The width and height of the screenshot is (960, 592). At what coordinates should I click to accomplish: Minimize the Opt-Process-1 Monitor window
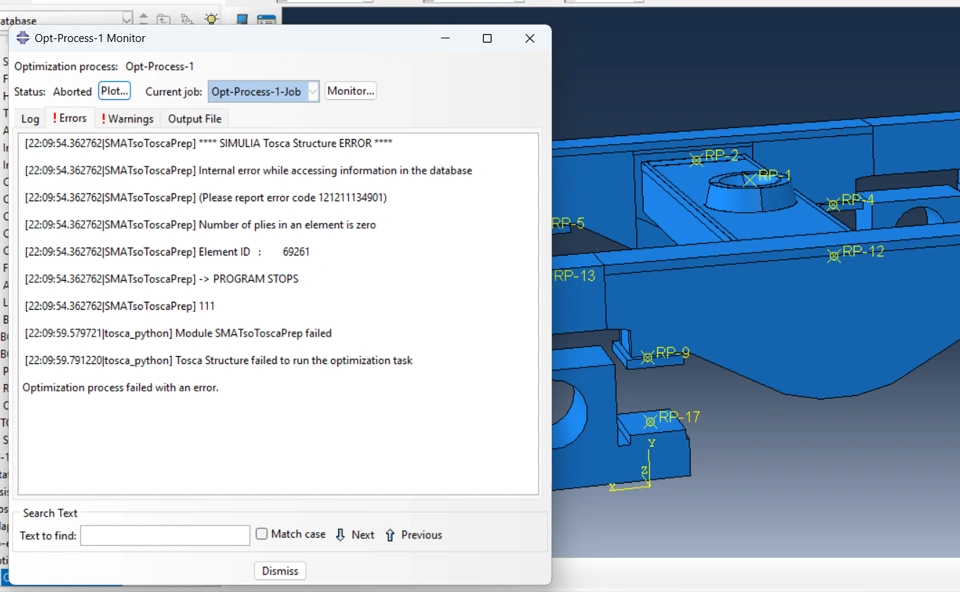(445, 38)
